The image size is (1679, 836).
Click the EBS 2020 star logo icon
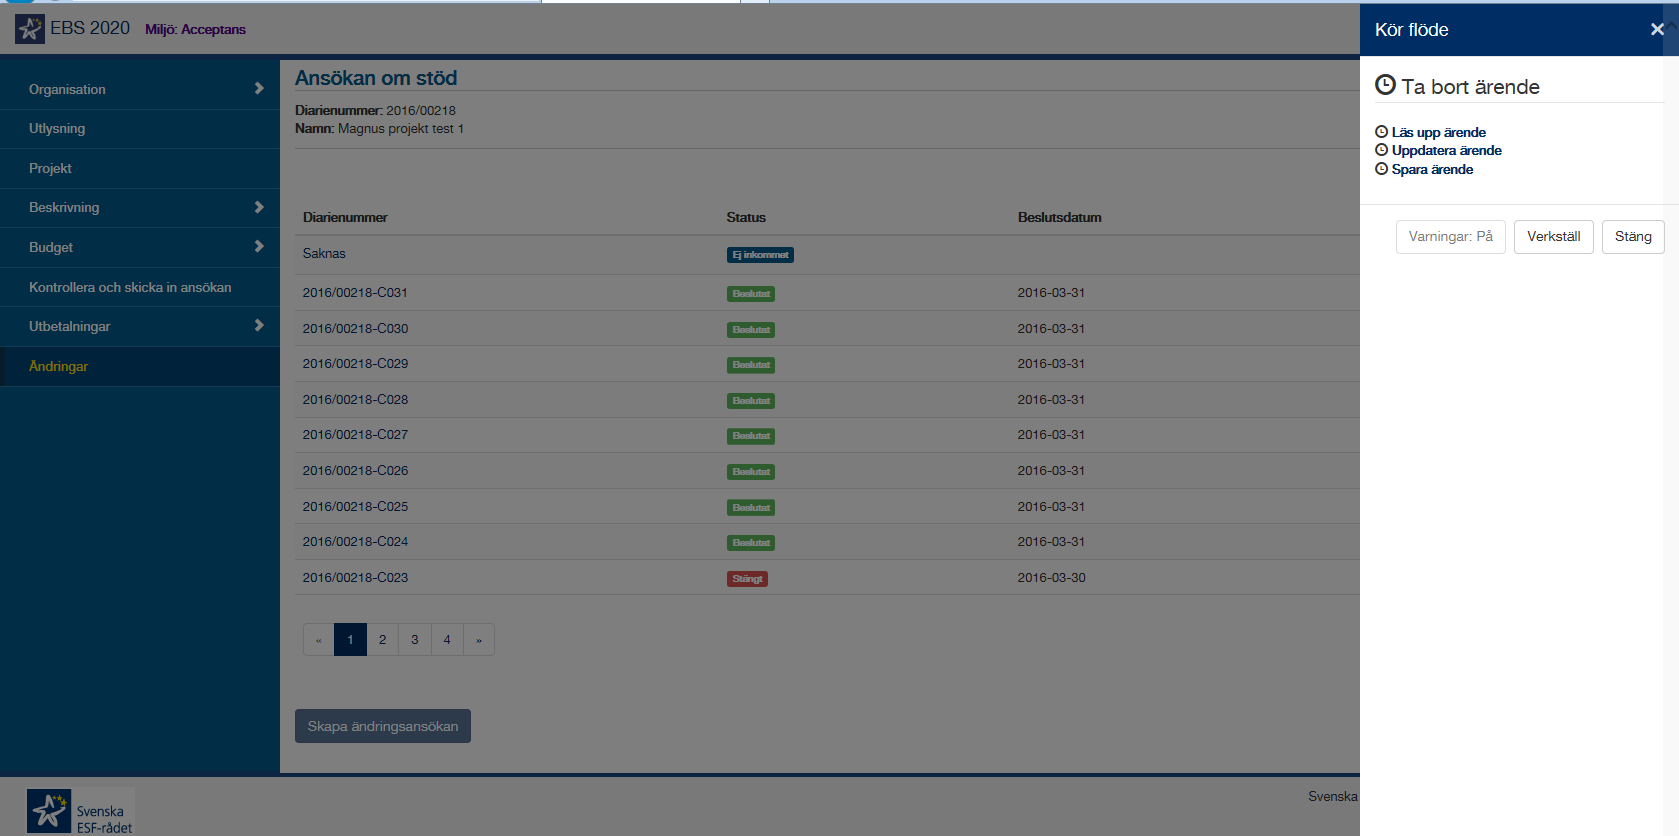point(30,29)
